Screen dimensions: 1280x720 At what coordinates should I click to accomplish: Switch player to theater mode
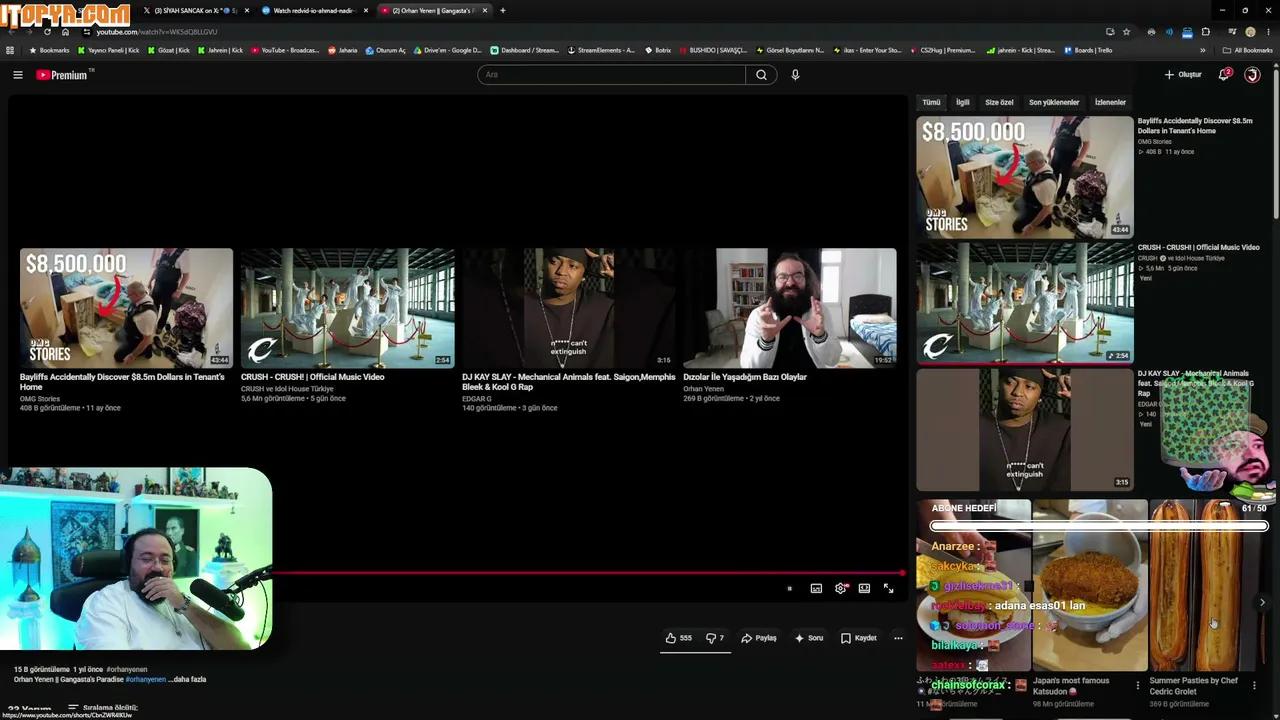[864, 588]
